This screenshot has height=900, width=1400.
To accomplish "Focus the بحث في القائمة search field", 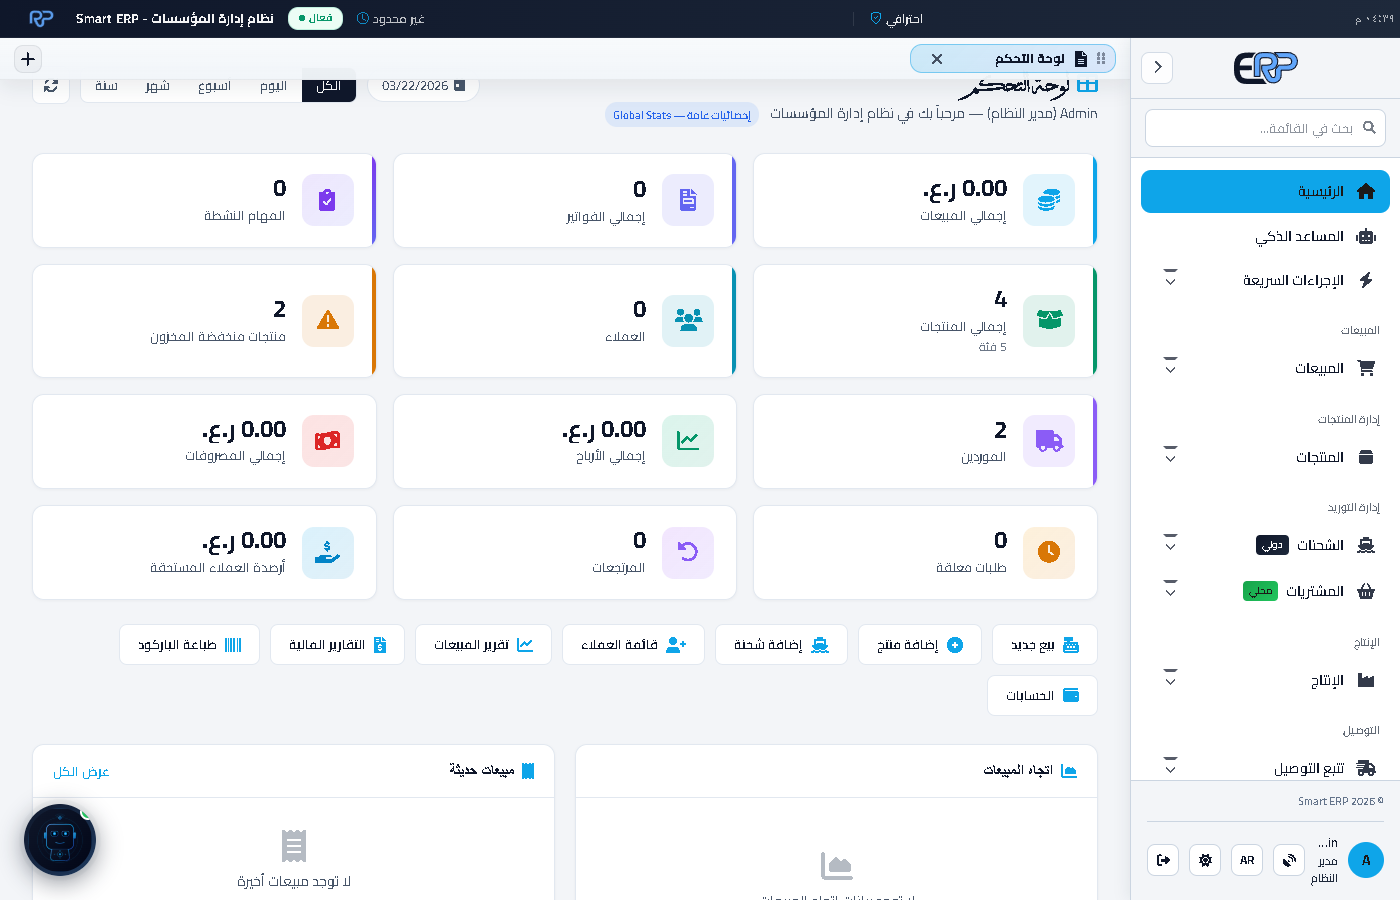I will [x=1265, y=128].
